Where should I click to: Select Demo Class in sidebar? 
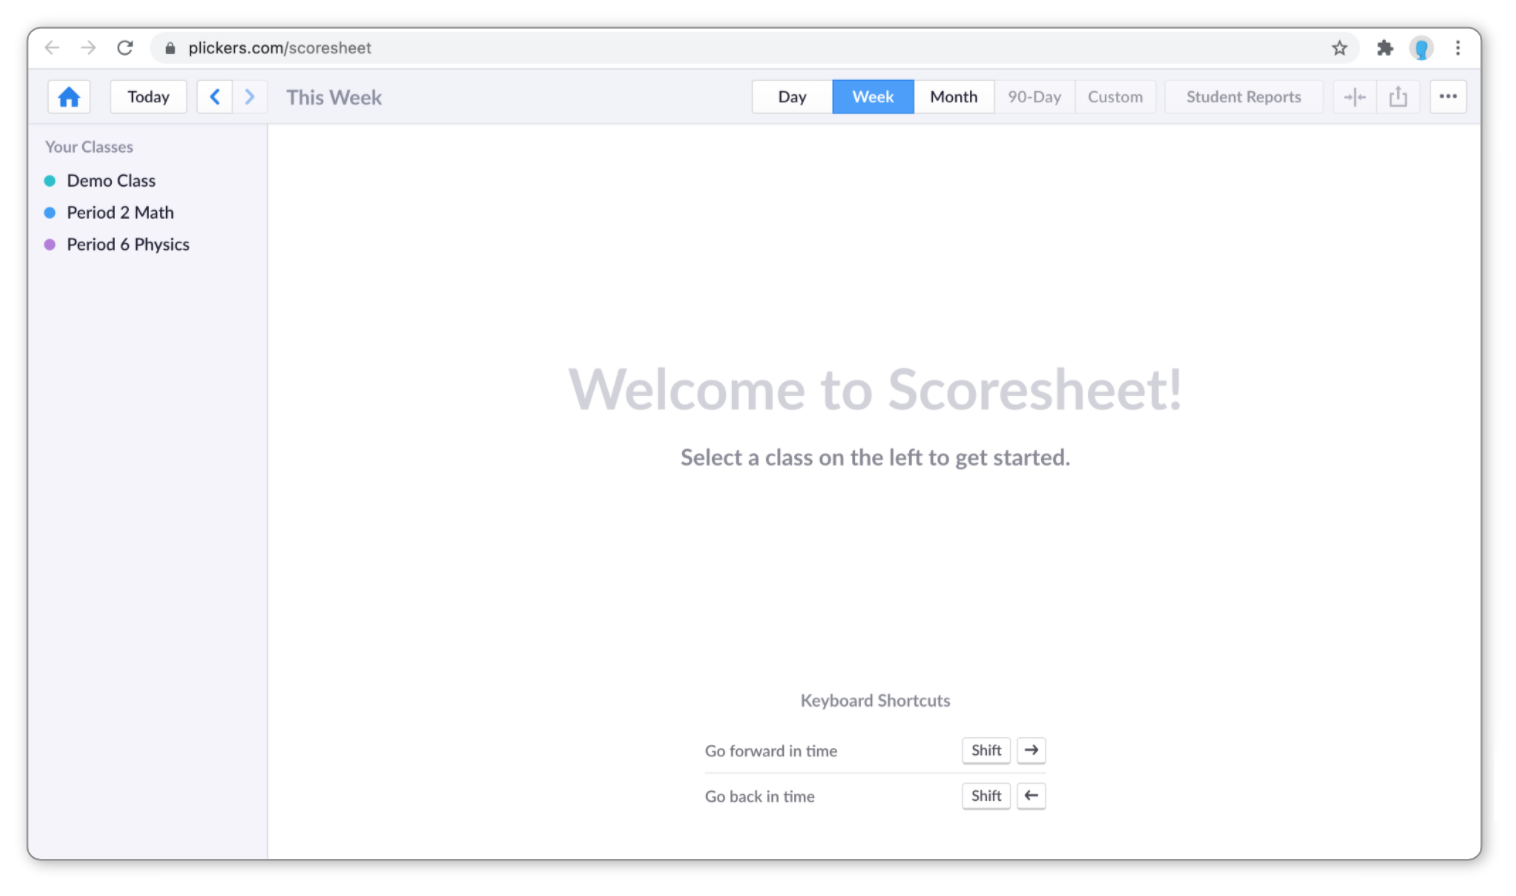point(111,181)
